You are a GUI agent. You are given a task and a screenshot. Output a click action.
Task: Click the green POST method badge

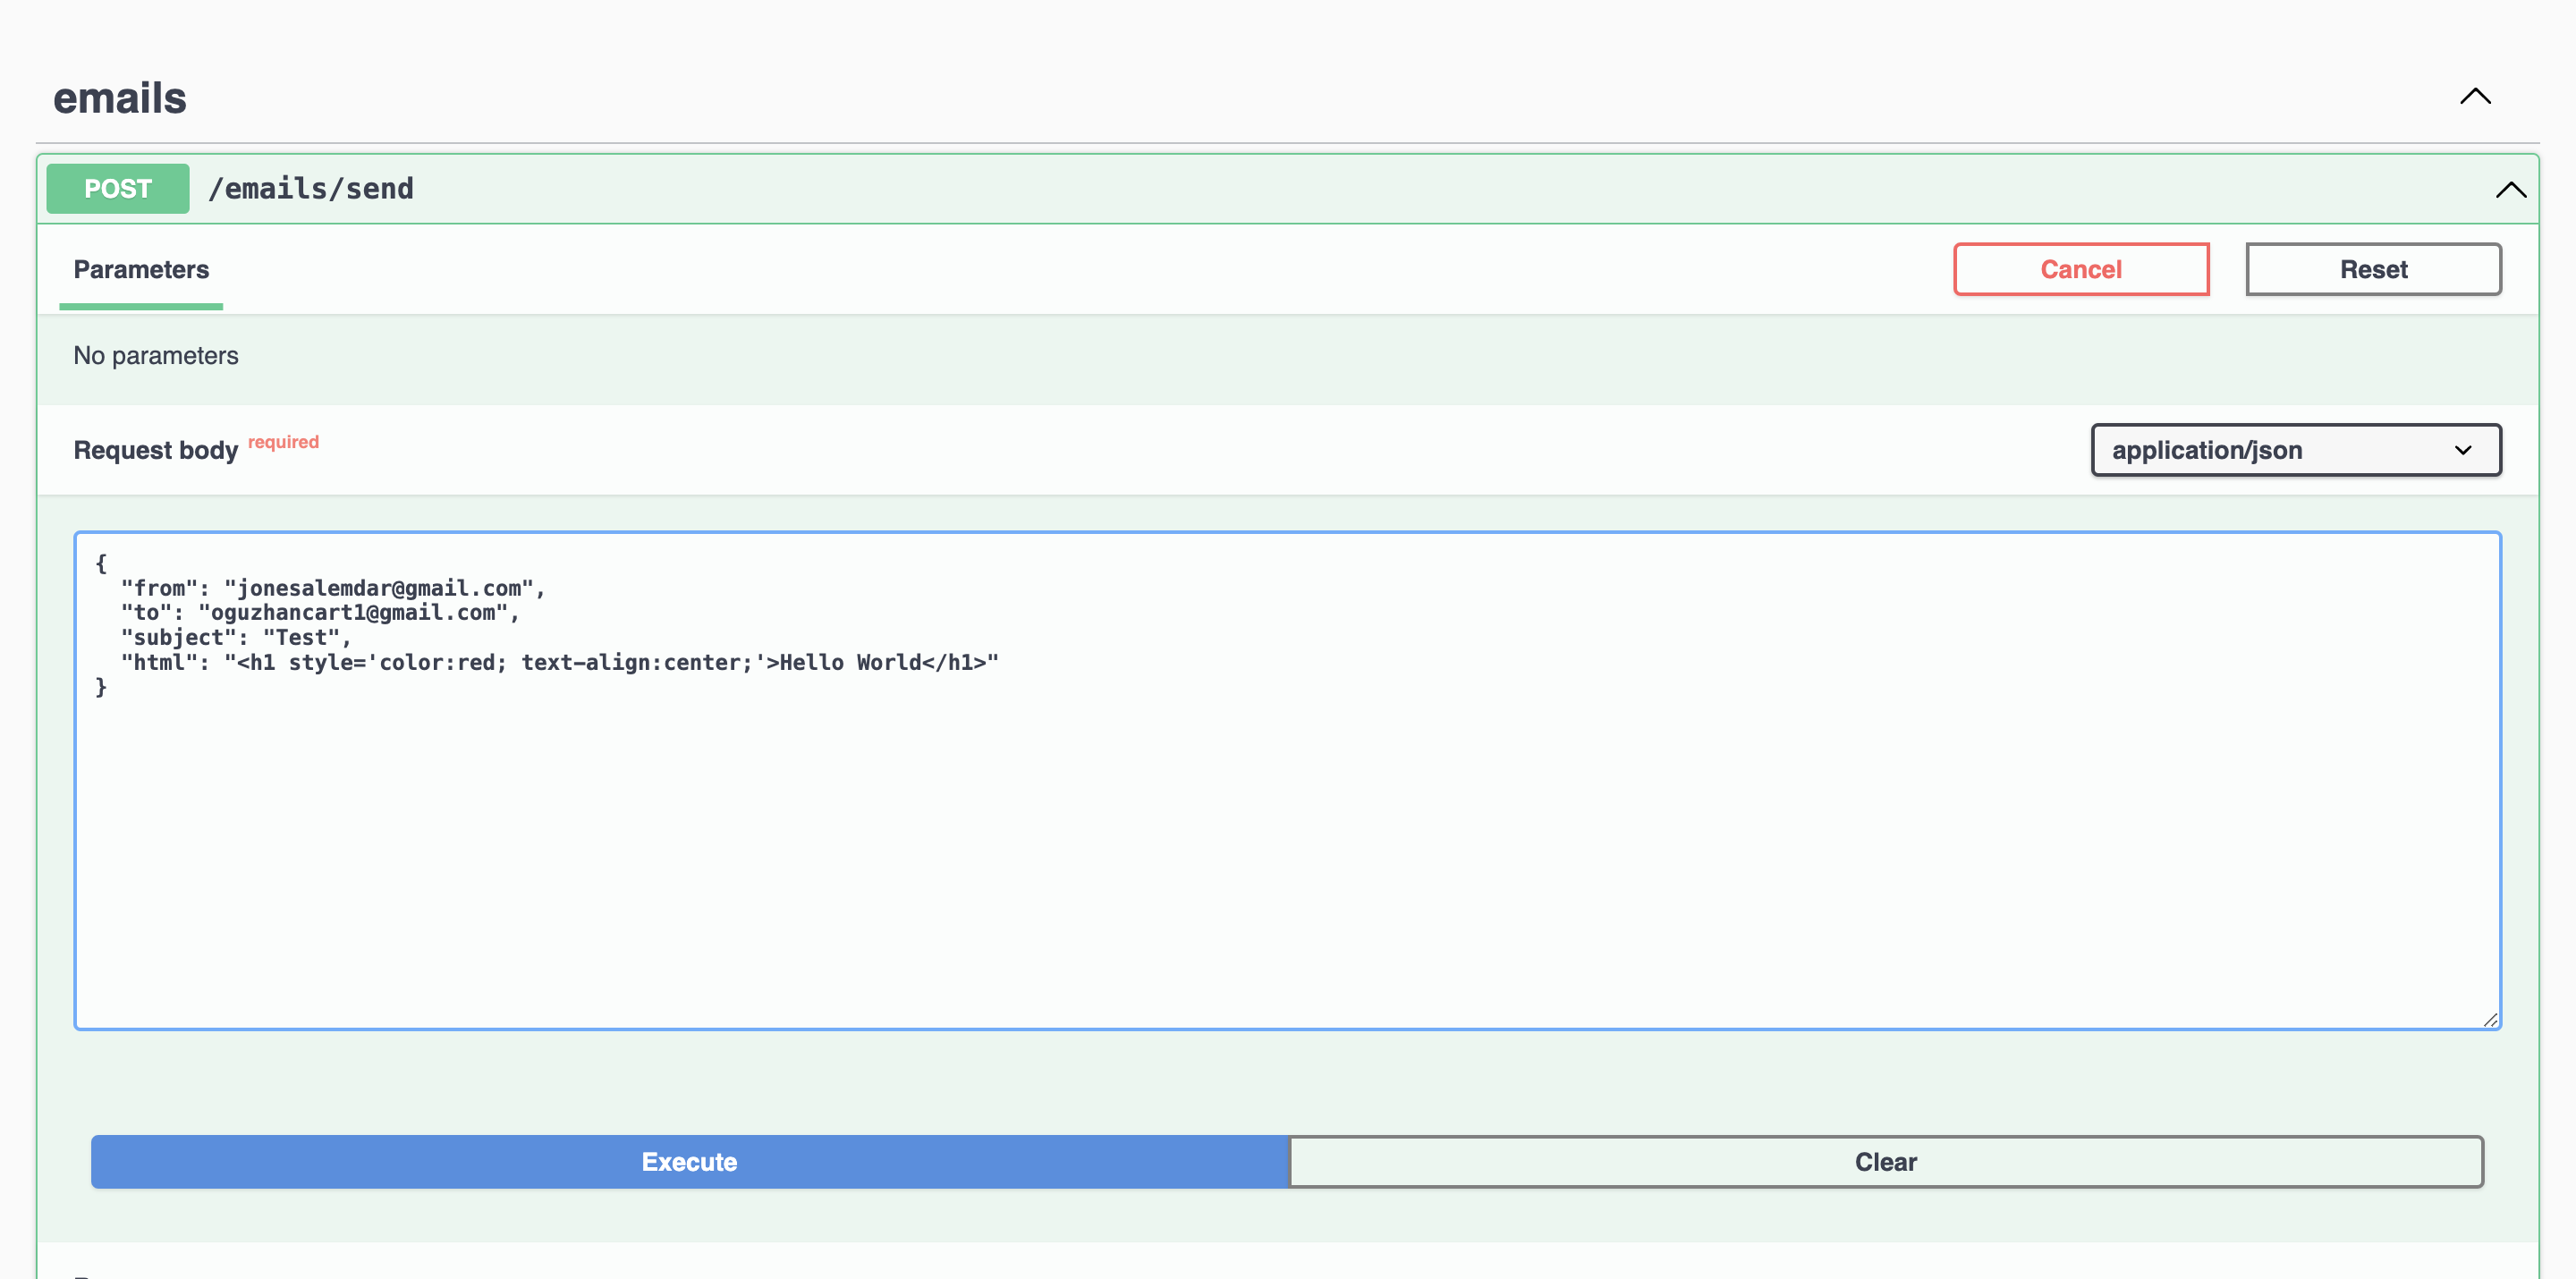tap(118, 189)
